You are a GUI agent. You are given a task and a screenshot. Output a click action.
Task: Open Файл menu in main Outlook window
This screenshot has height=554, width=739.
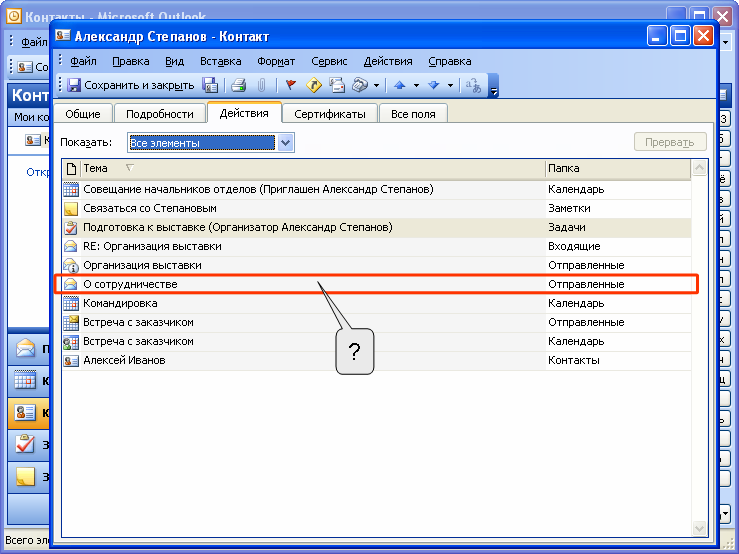[34, 42]
